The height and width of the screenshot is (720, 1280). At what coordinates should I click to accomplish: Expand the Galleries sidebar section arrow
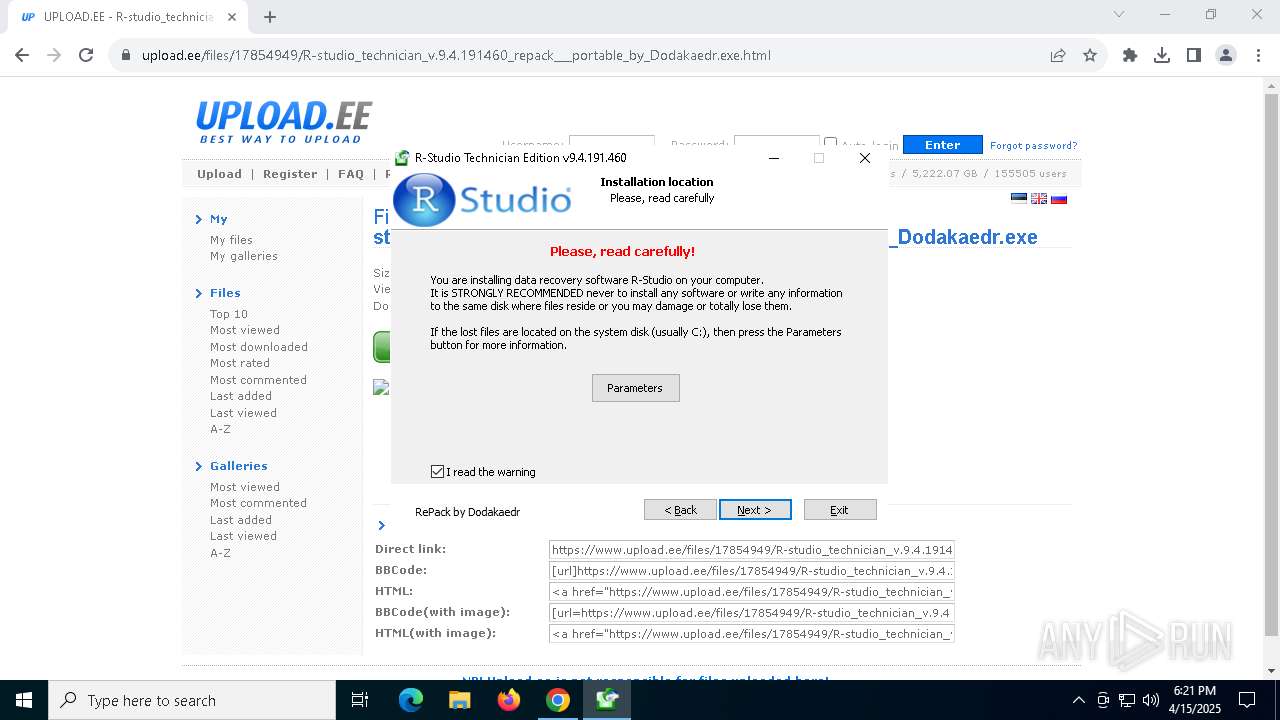(x=199, y=466)
